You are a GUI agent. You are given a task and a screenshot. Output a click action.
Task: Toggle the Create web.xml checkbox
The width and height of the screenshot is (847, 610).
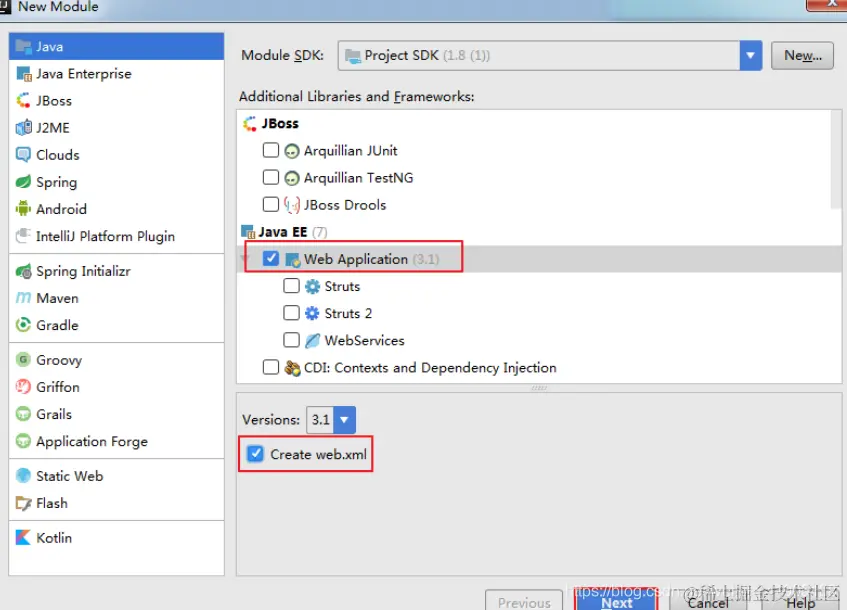point(256,453)
